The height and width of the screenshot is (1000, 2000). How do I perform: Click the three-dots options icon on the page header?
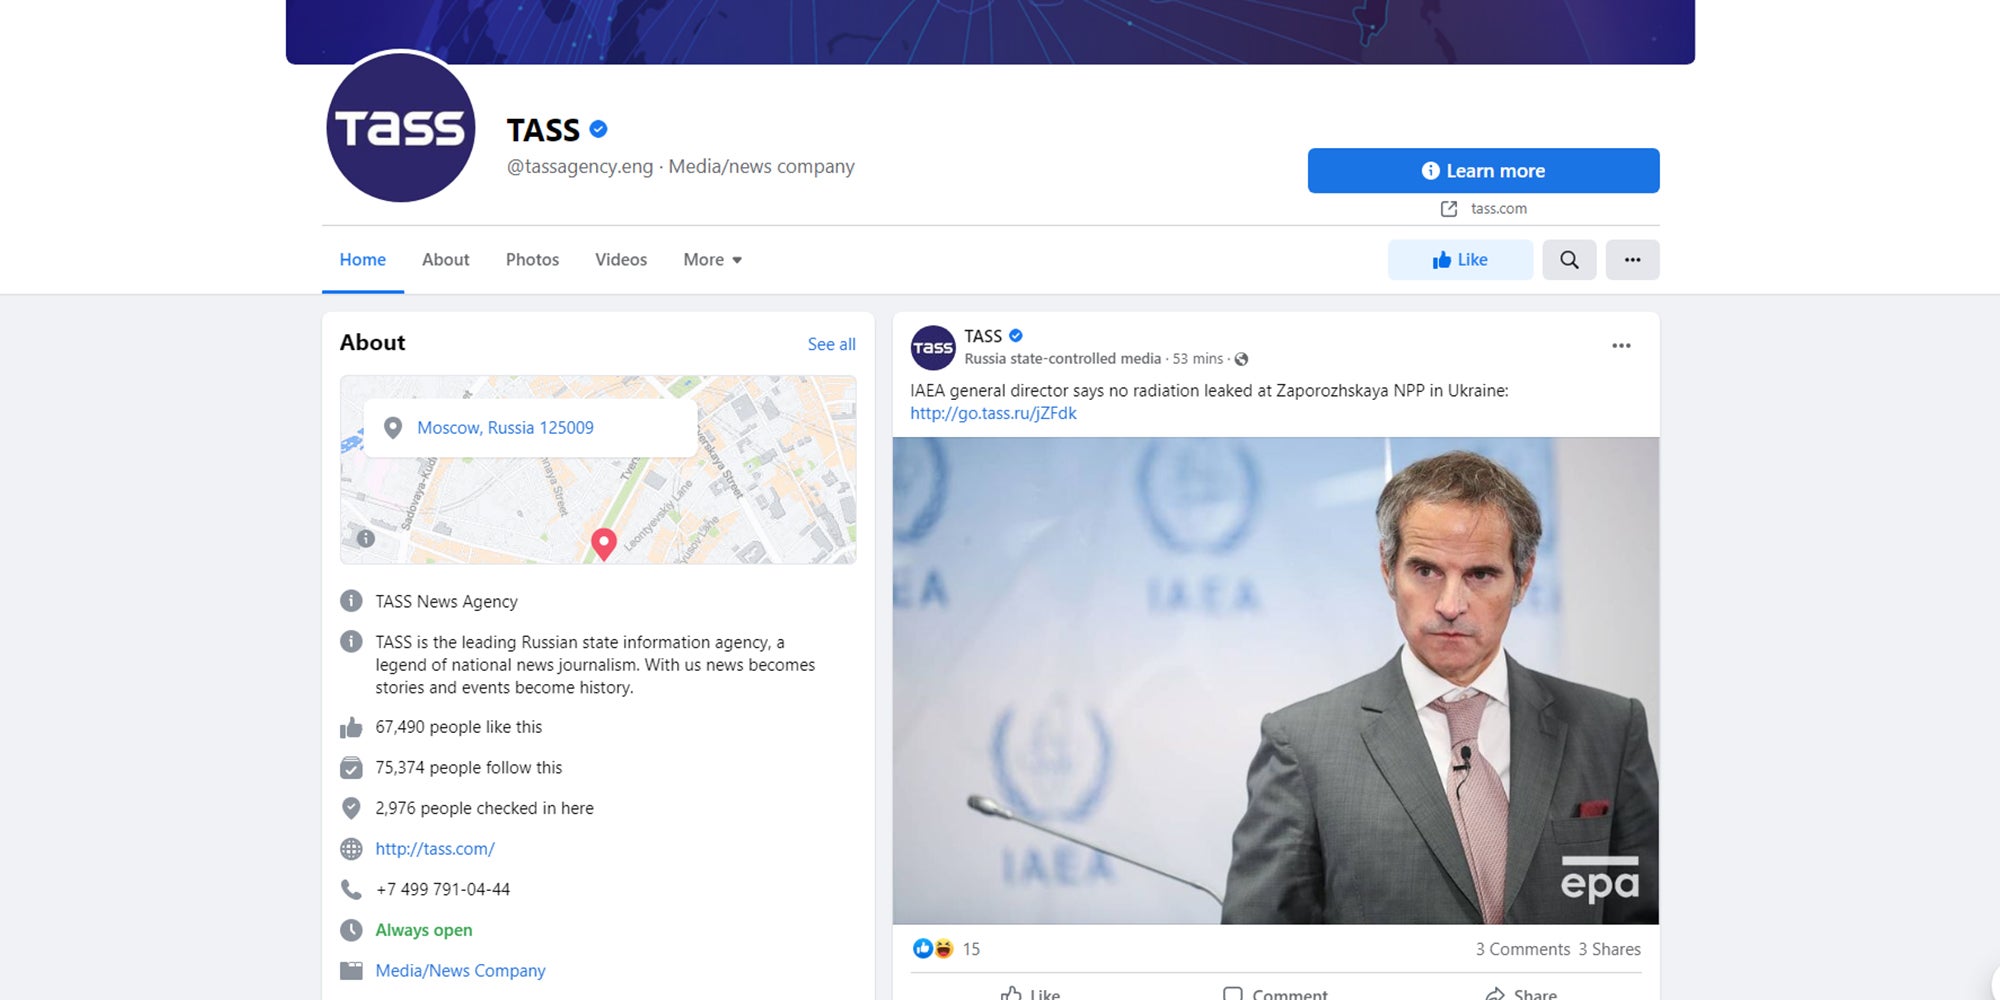(x=1633, y=259)
